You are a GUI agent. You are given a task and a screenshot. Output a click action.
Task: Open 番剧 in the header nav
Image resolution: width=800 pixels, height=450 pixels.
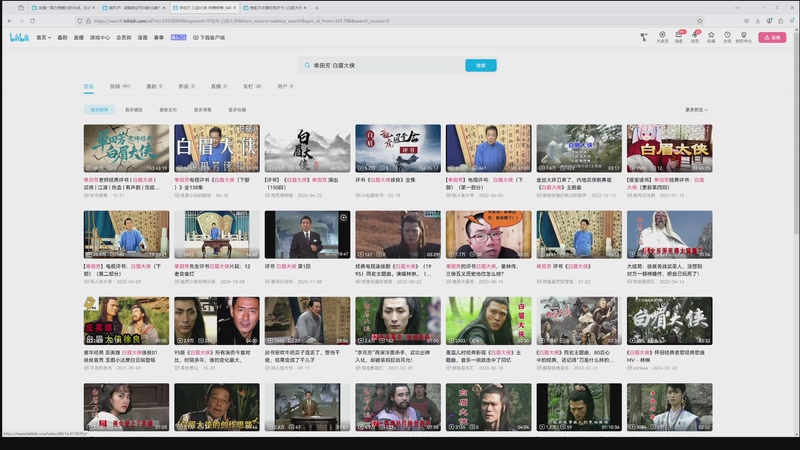[62, 37]
